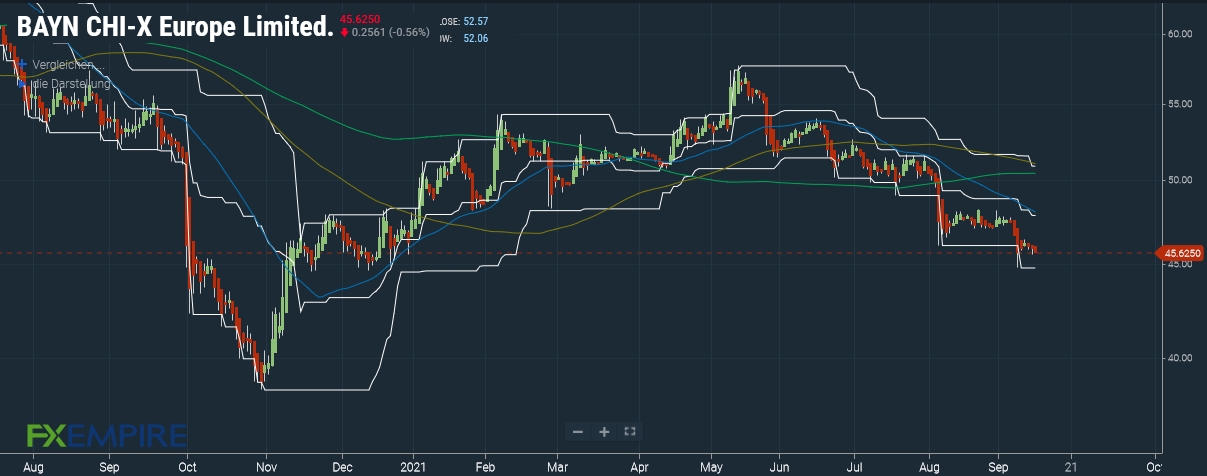Screen dimensions: 1207x476
Task: Click the Apr time axis label
Action: (x=639, y=466)
